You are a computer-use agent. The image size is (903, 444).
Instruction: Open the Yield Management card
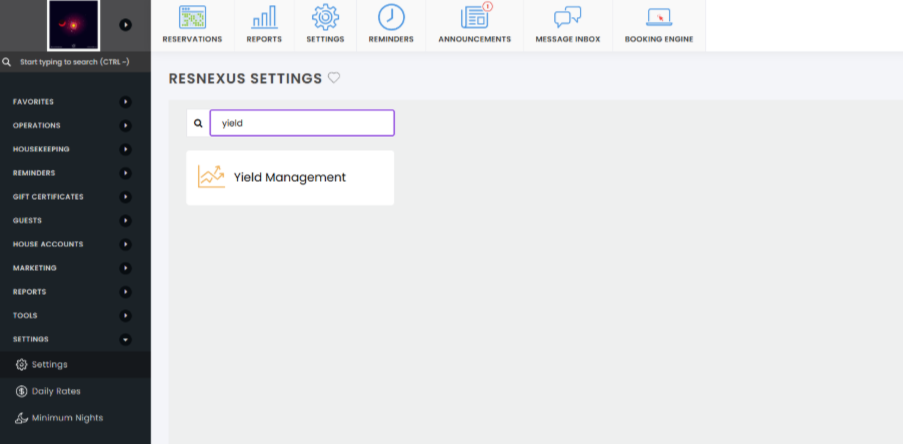[x=290, y=178]
